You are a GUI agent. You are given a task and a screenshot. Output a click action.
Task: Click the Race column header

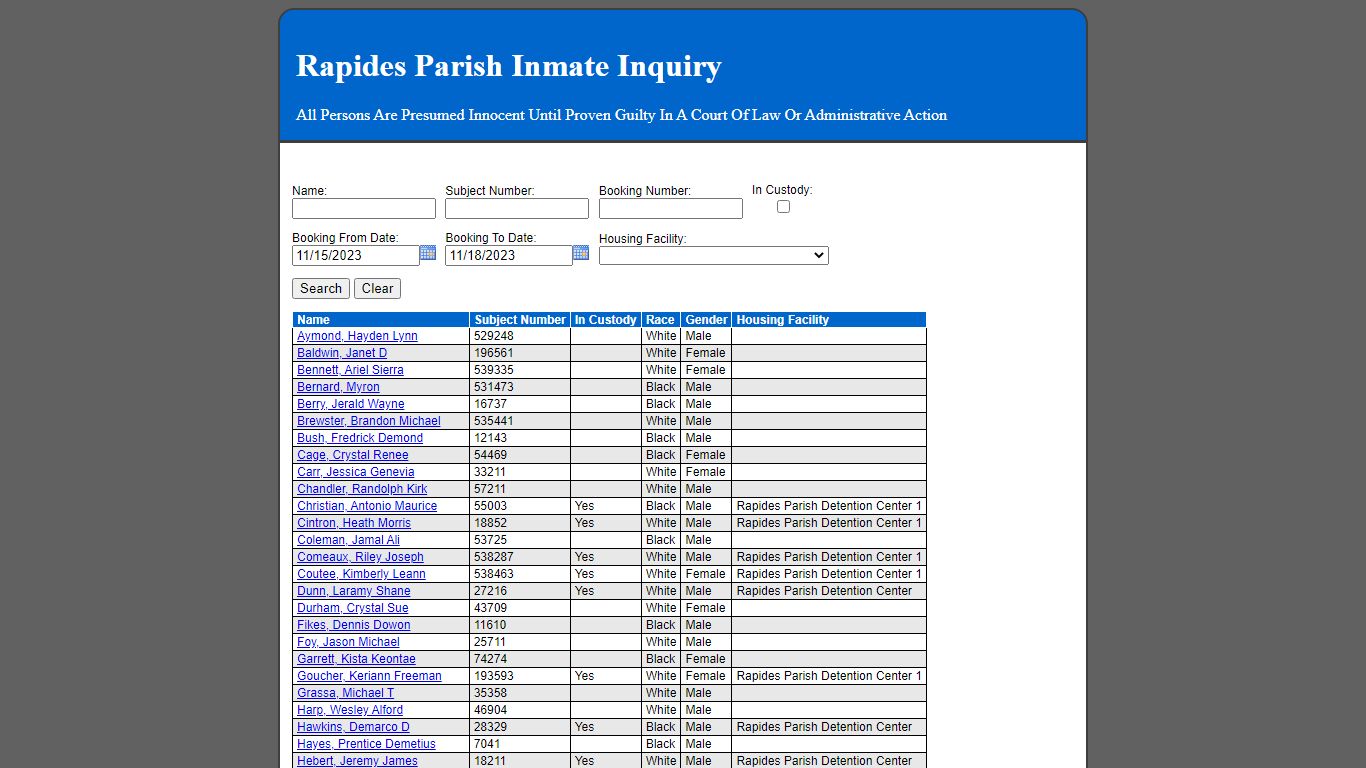661,320
